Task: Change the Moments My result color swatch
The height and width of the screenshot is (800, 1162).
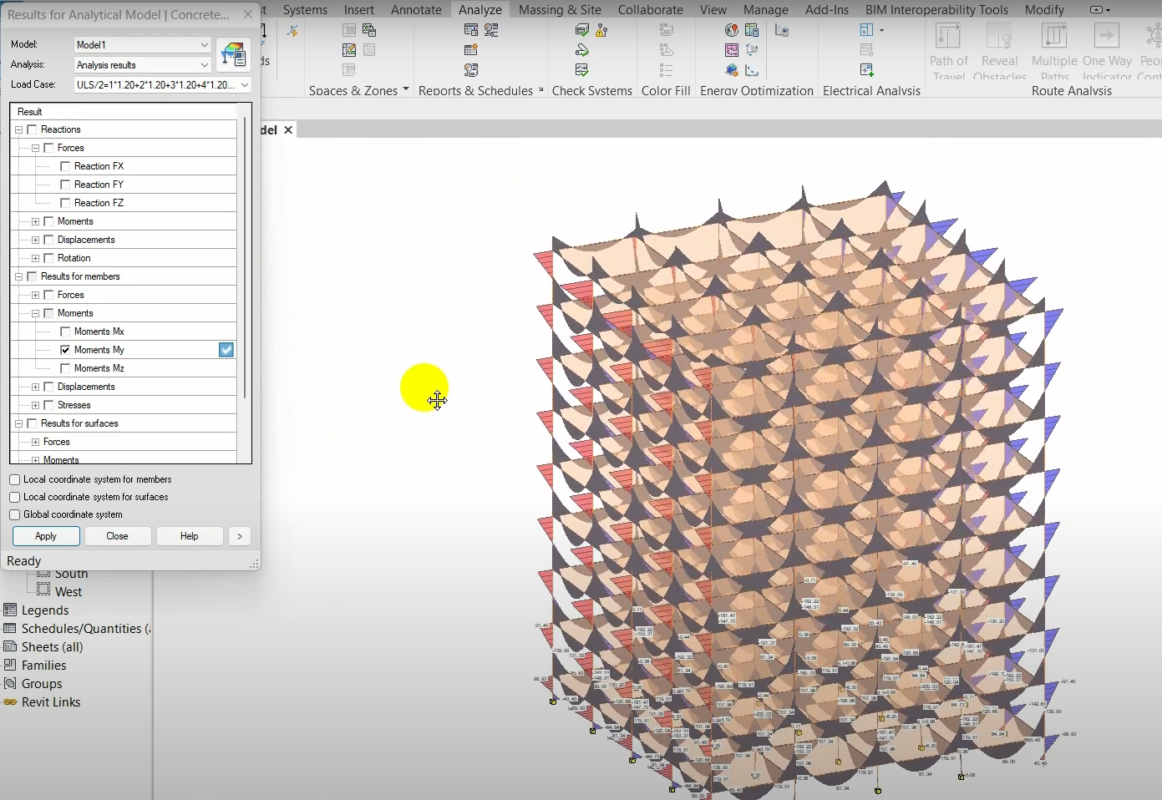Action: pos(226,349)
